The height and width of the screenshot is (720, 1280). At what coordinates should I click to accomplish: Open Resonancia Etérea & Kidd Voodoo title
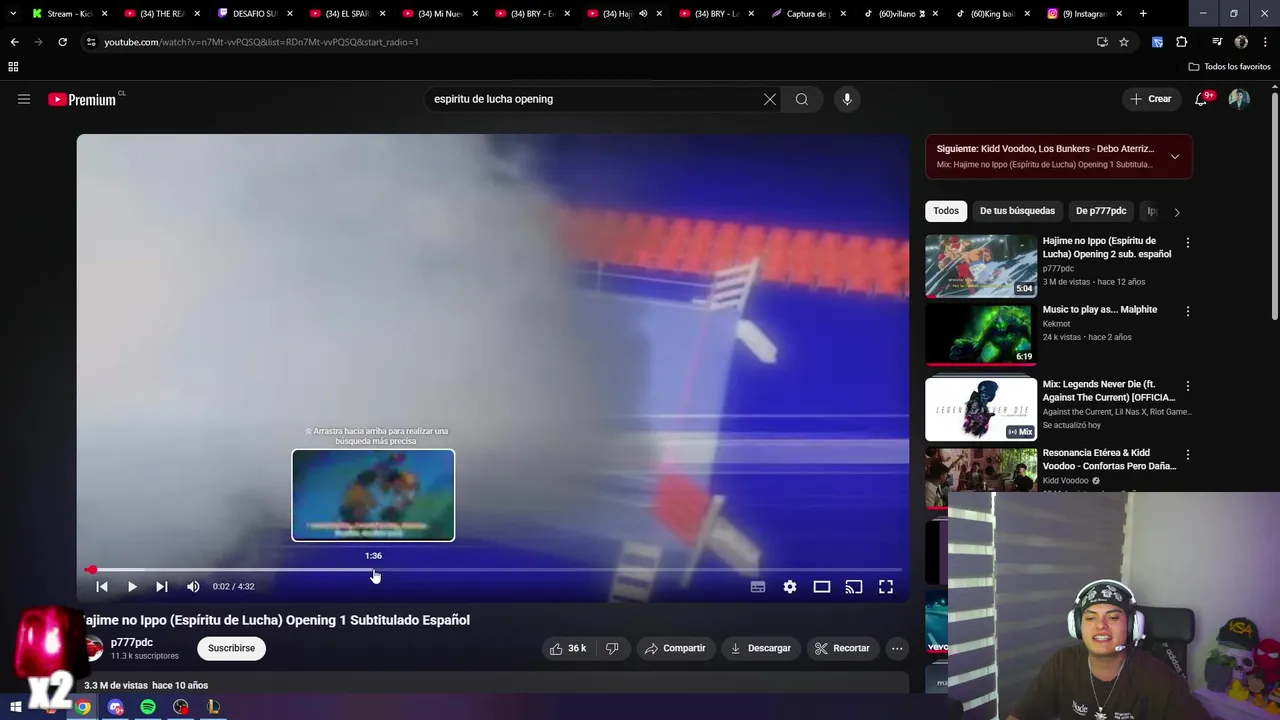1109,459
